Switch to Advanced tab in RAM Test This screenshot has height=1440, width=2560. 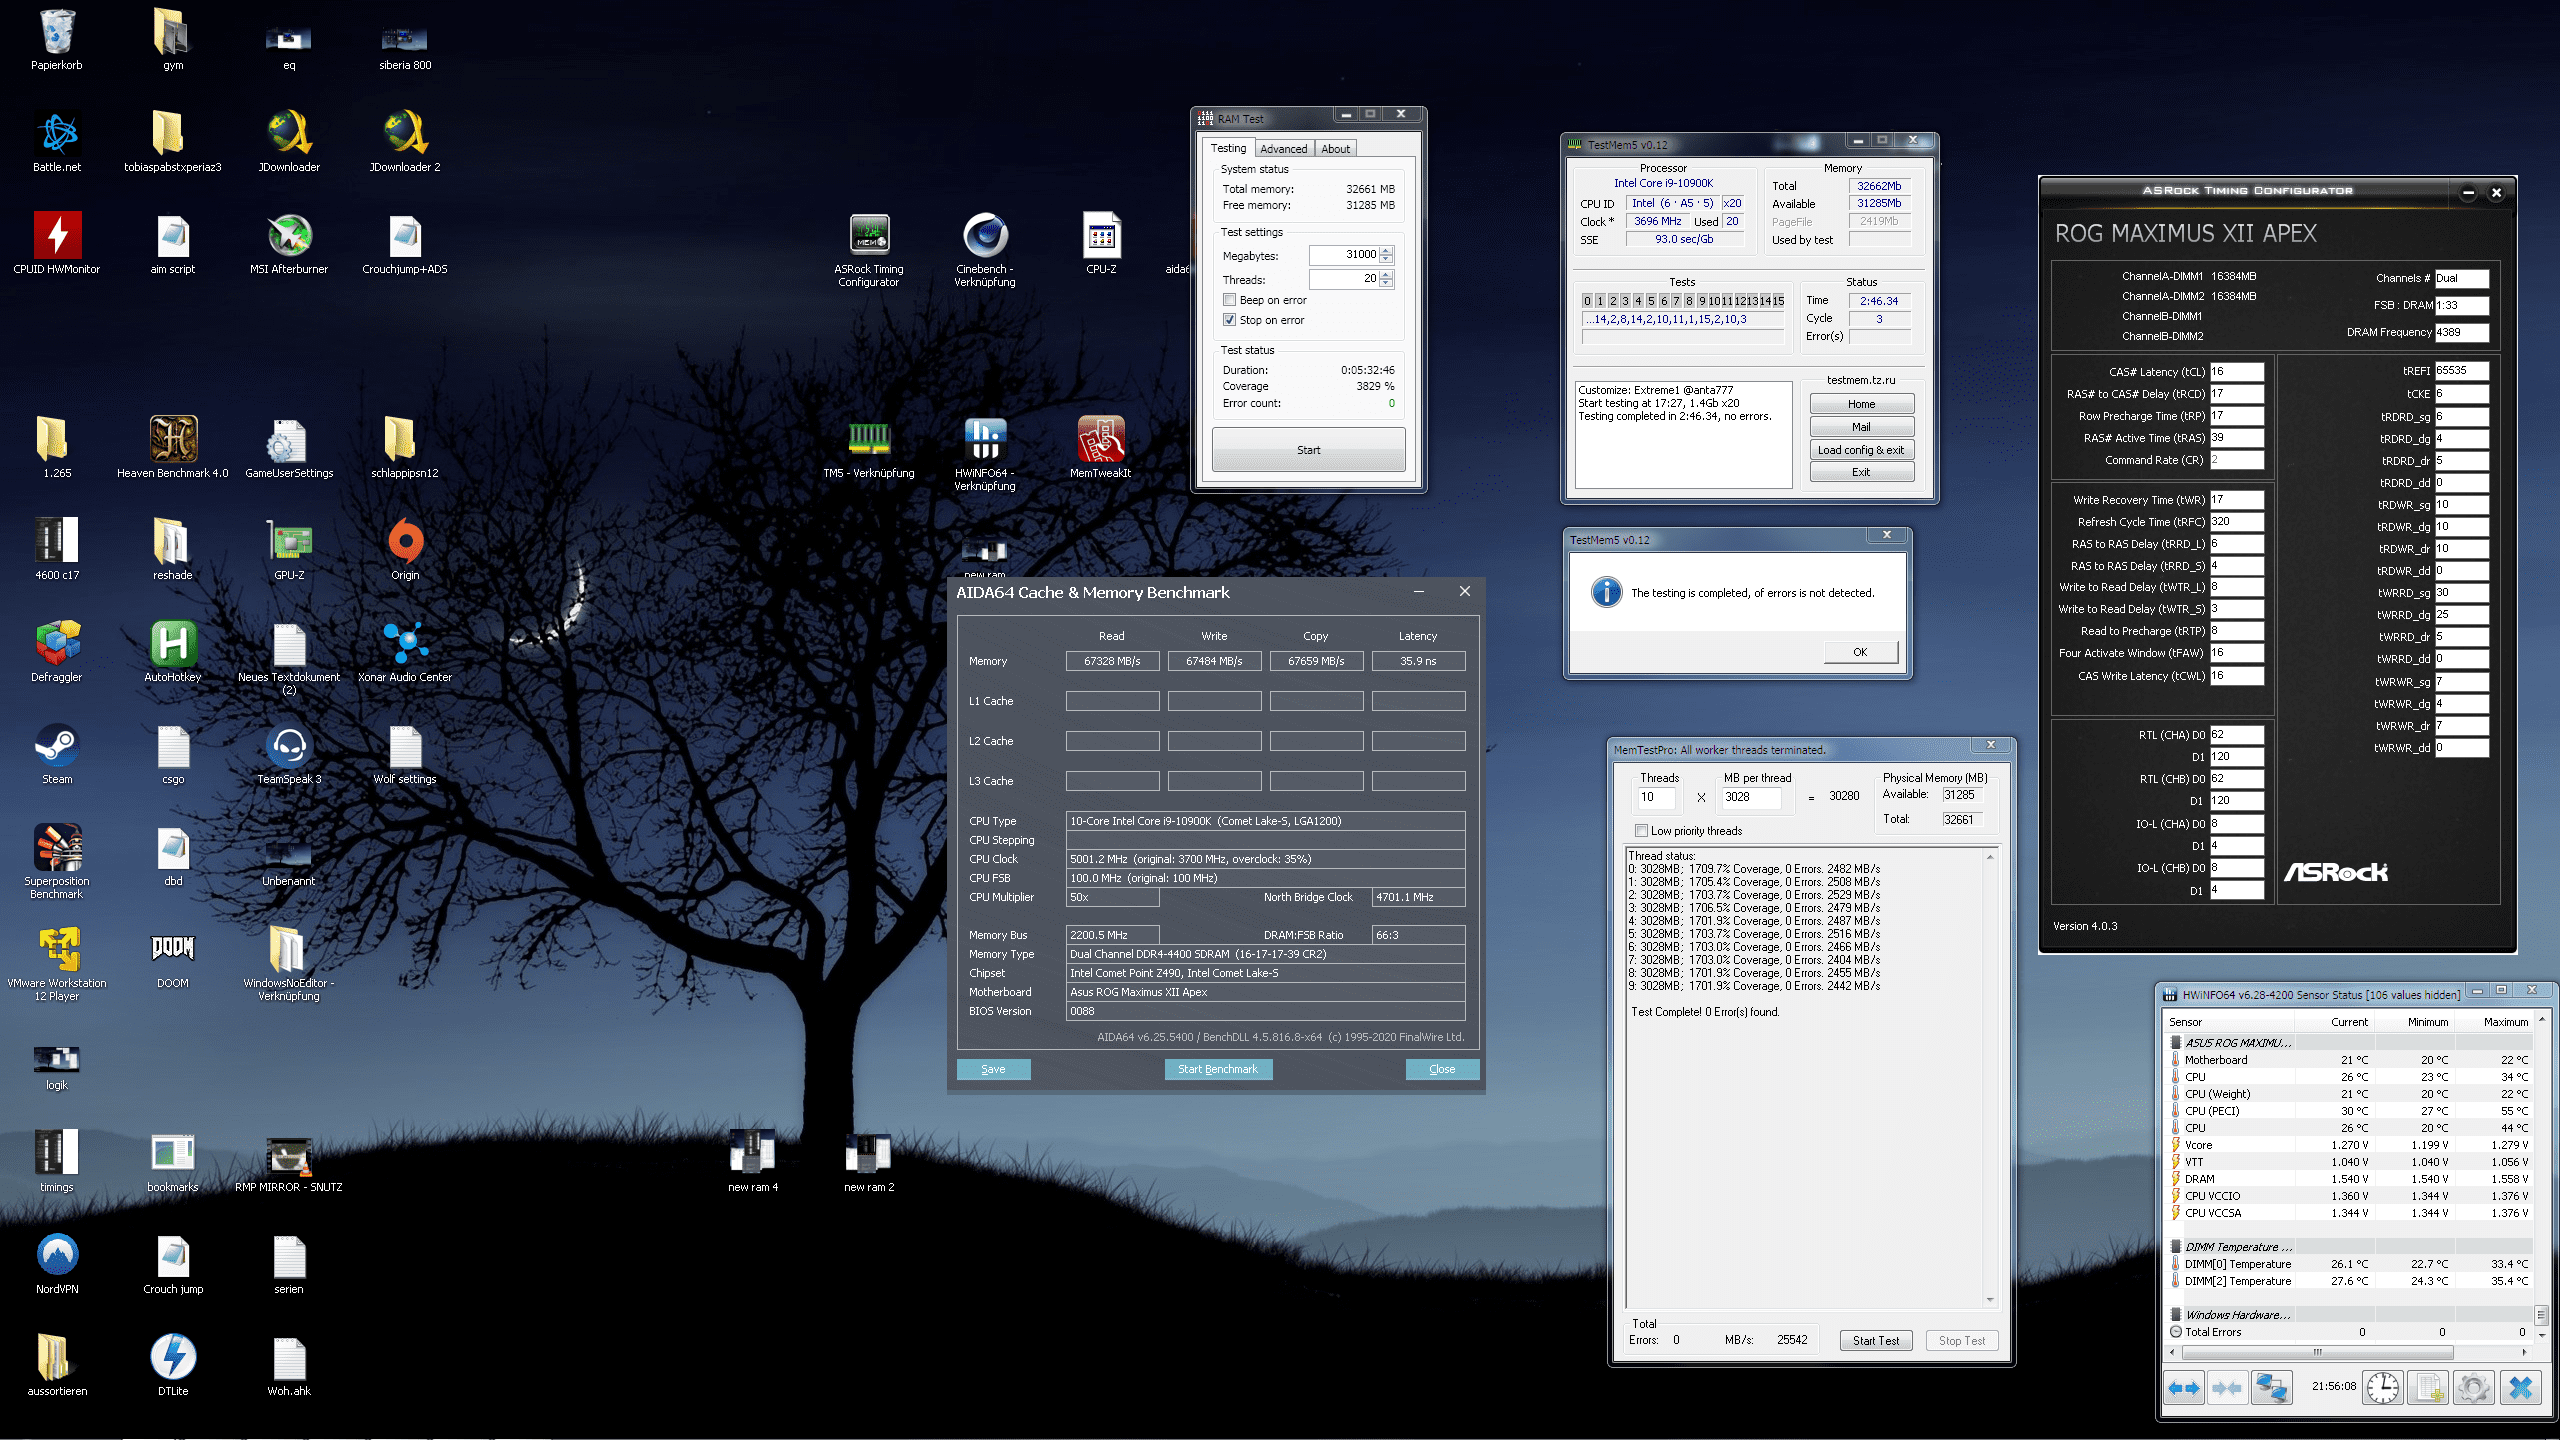(x=1283, y=149)
